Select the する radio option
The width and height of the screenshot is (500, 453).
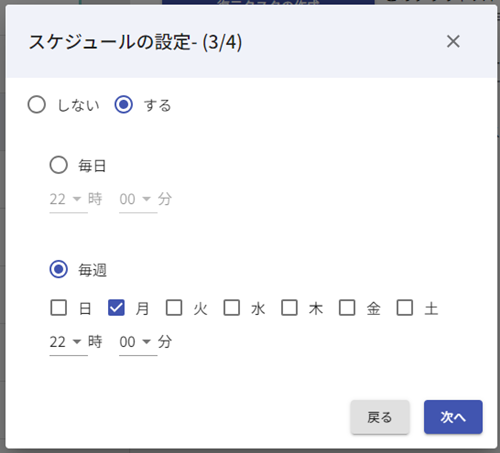(124, 105)
